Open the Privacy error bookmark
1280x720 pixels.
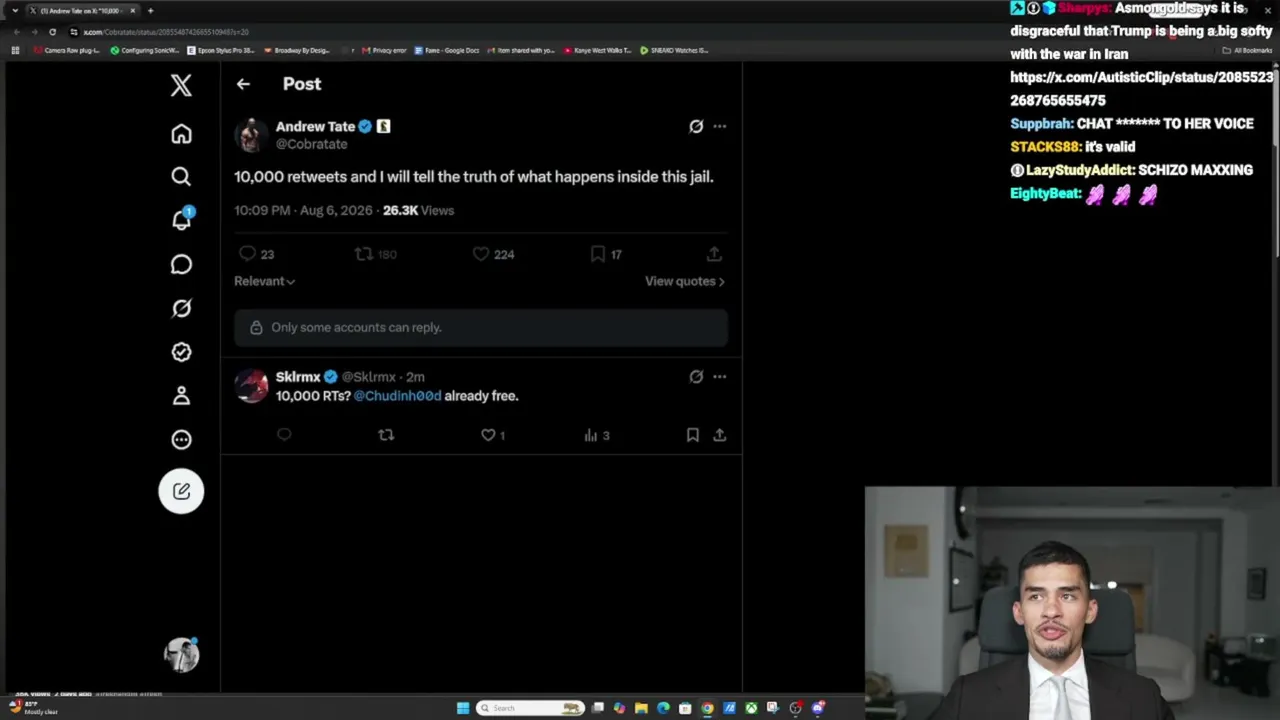tap(384, 50)
